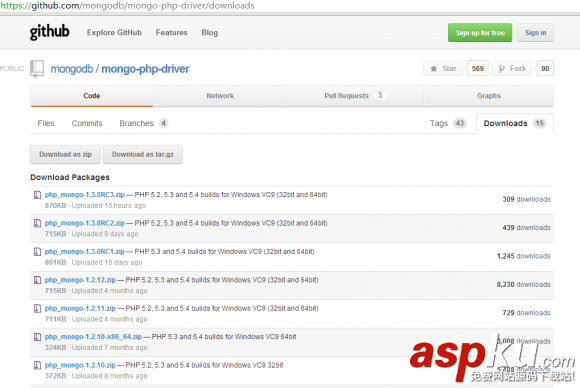Open the mongodb owner link

coord(72,69)
